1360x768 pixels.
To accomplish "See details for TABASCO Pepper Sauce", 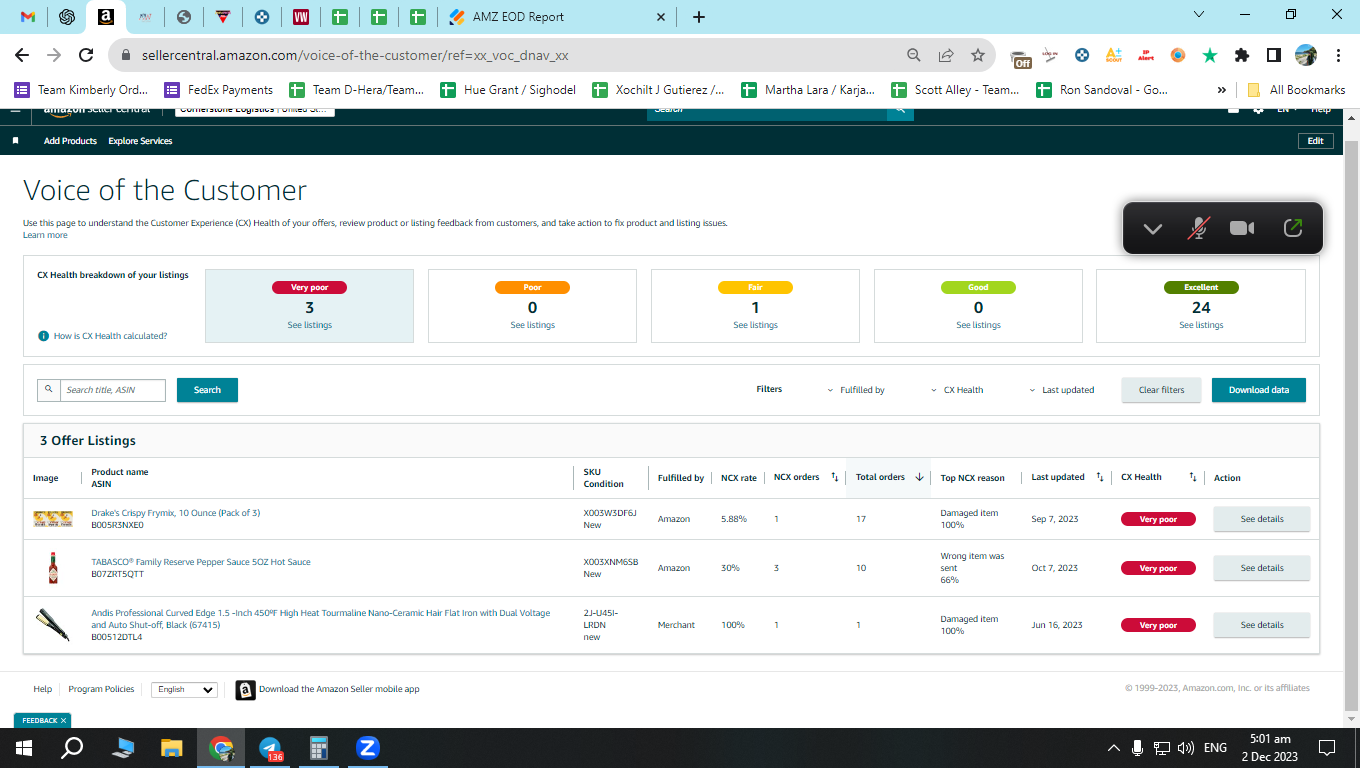I will click(x=1262, y=568).
